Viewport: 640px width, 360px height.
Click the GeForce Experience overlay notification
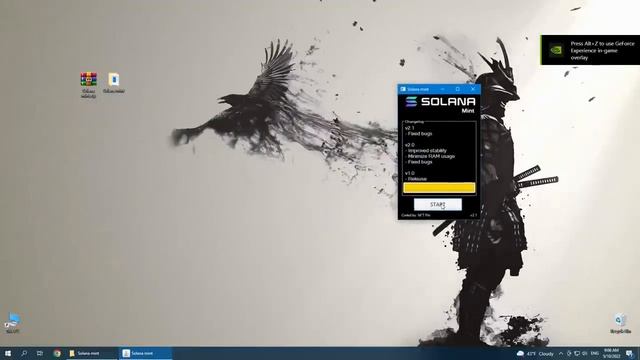(x=590, y=50)
